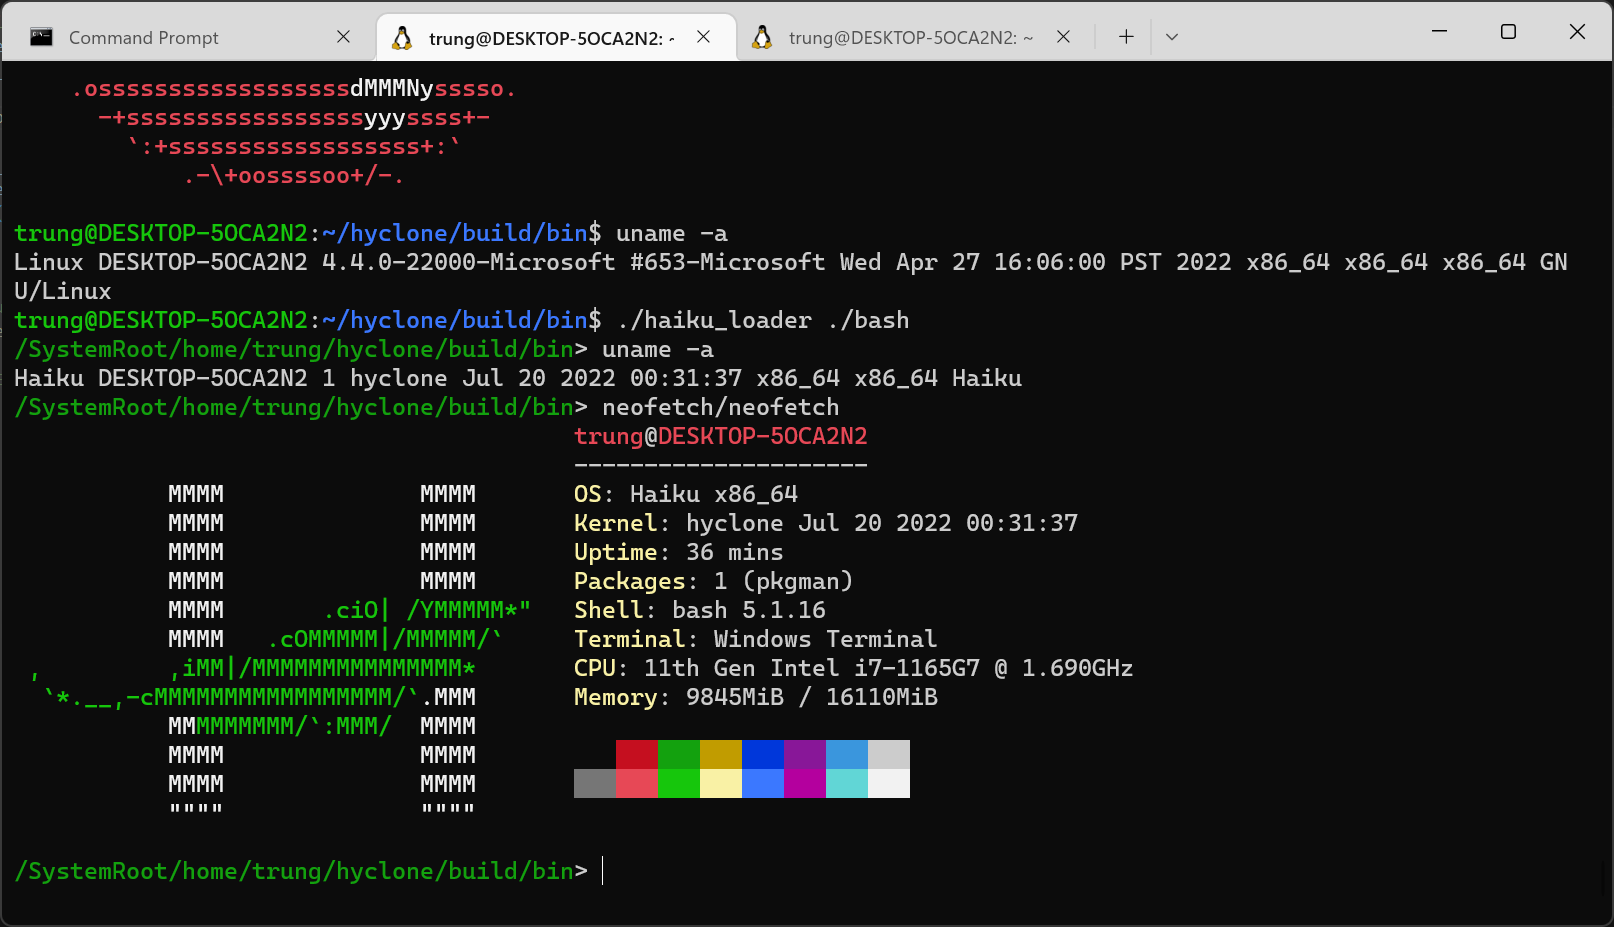This screenshot has width=1614, height=927.
Task: Click the pale yellow neofetch color block
Action: (721, 783)
